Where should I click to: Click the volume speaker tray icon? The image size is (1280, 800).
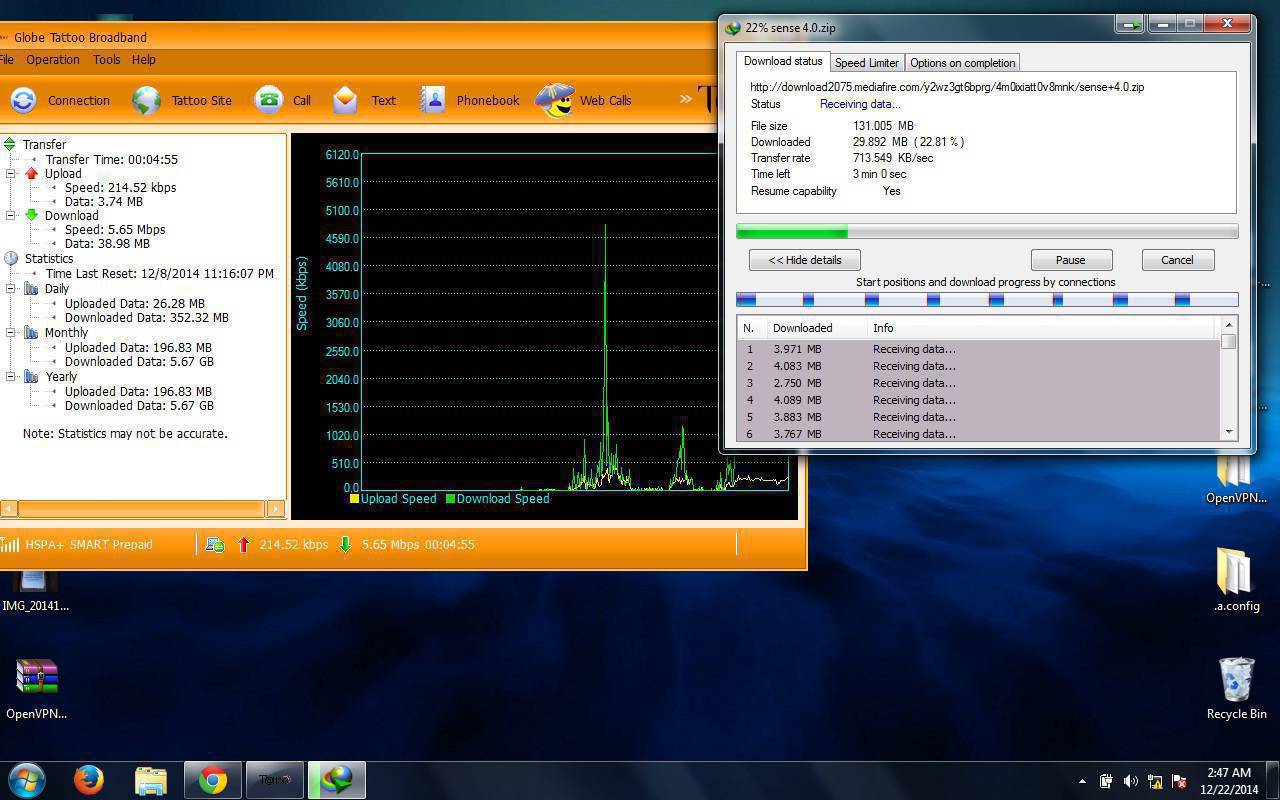pyautogui.click(x=1131, y=781)
